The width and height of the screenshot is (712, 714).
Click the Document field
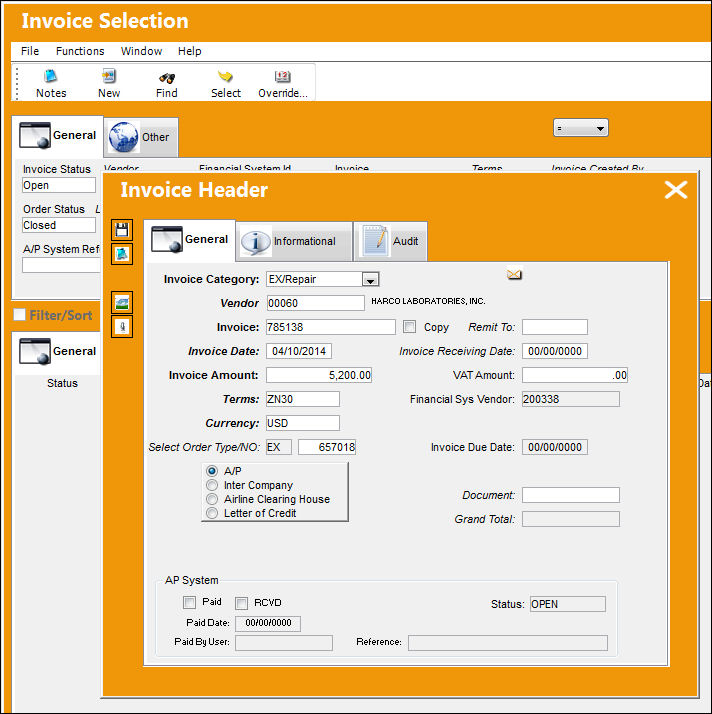(x=571, y=495)
